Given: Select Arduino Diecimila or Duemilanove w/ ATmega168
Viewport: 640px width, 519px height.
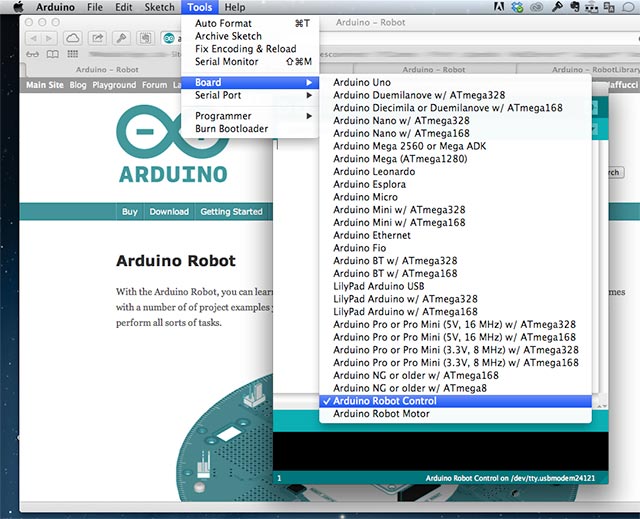Looking at the screenshot, I should click(456, 108).
